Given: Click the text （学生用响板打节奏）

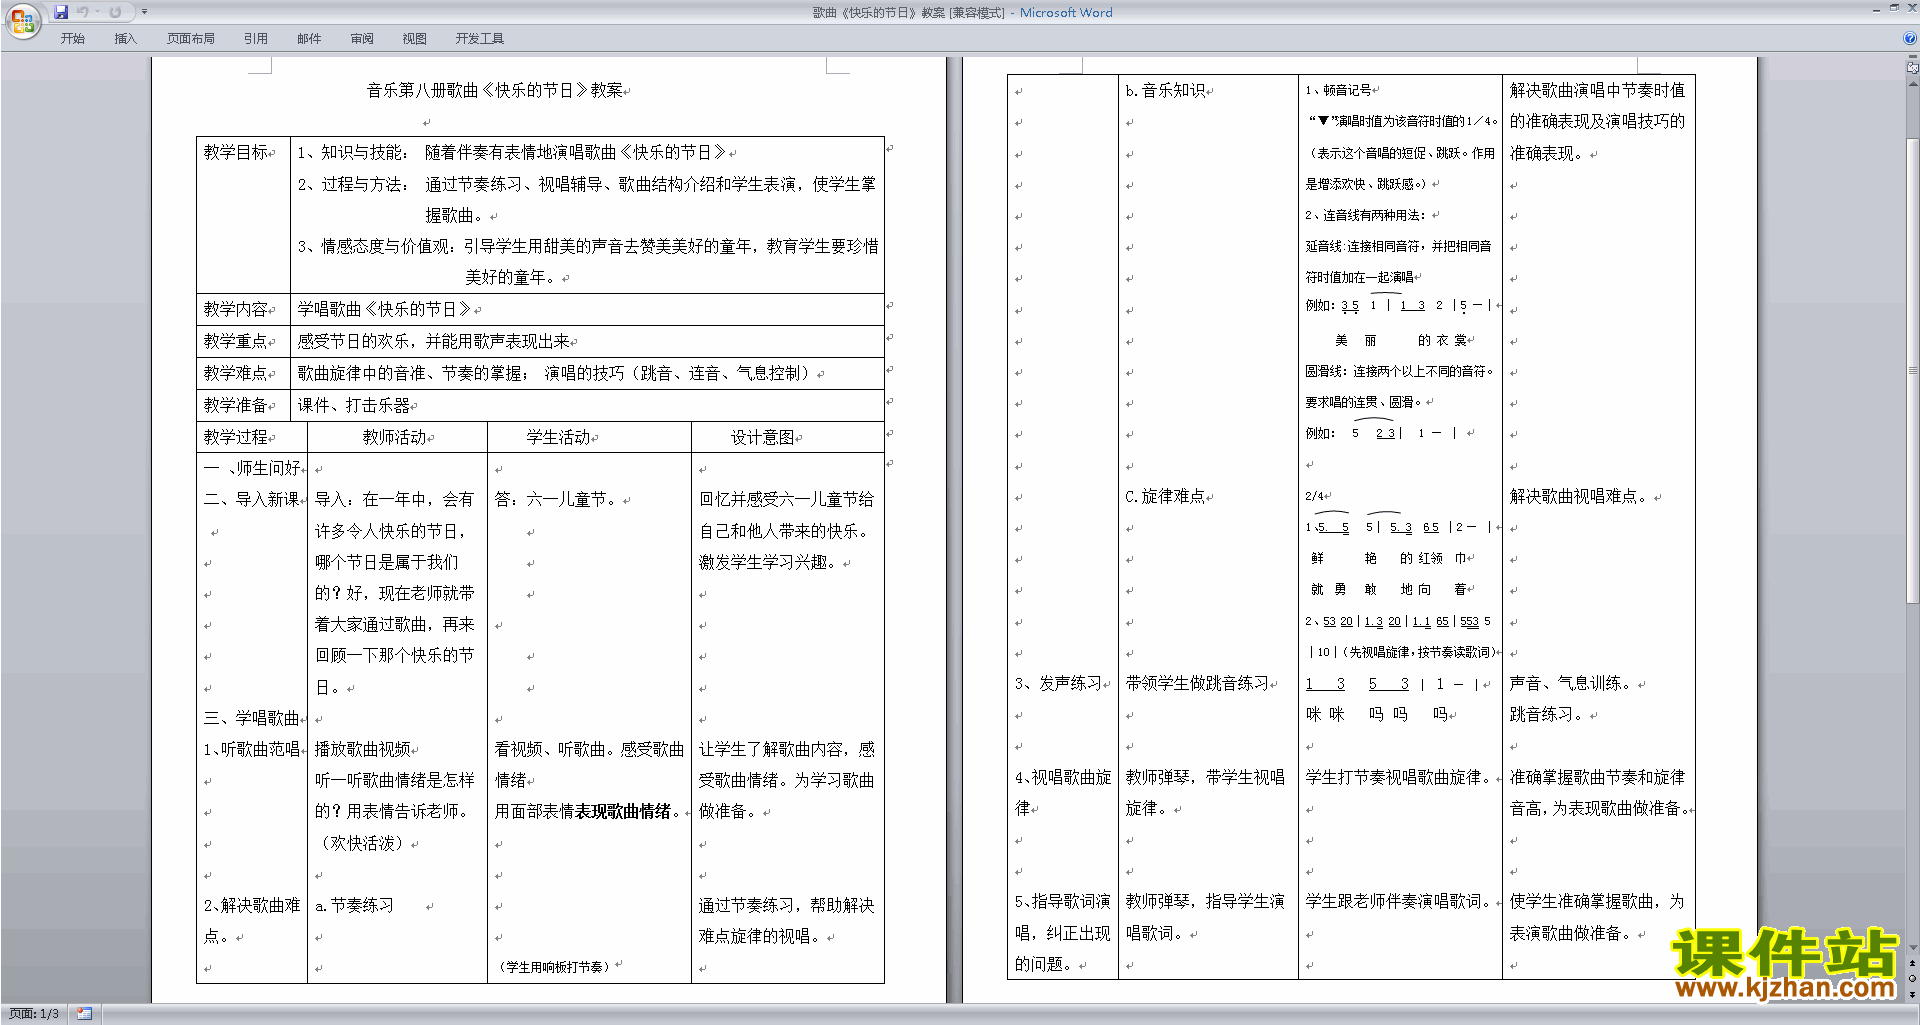Looking at the screenshot, I should click(554, 967).
